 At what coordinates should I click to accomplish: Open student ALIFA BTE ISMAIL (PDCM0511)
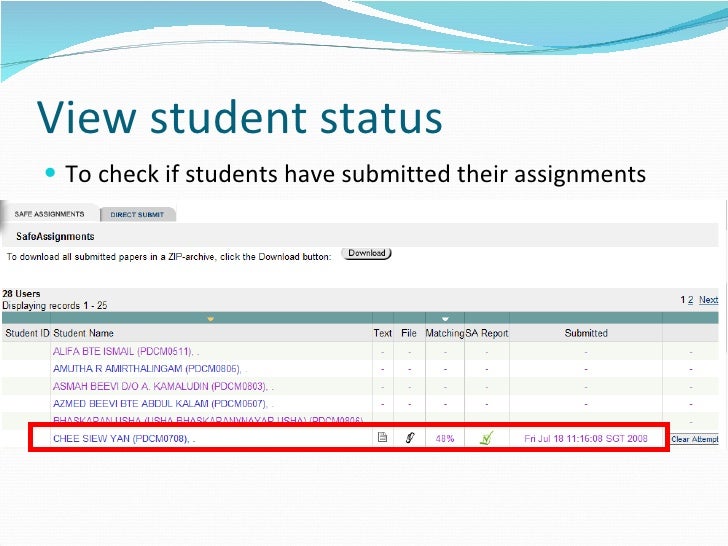[x=123, y=351]
